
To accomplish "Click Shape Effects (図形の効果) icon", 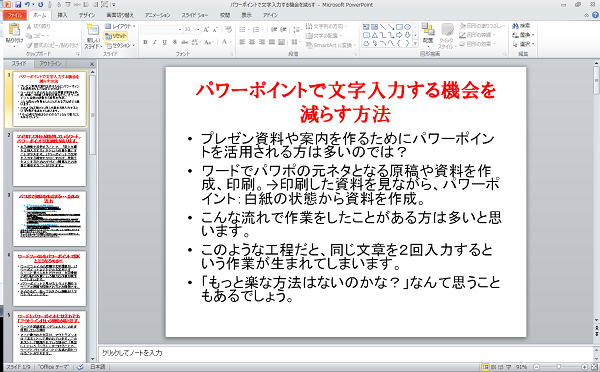I will pyautogui.click(x=462, y=44).
